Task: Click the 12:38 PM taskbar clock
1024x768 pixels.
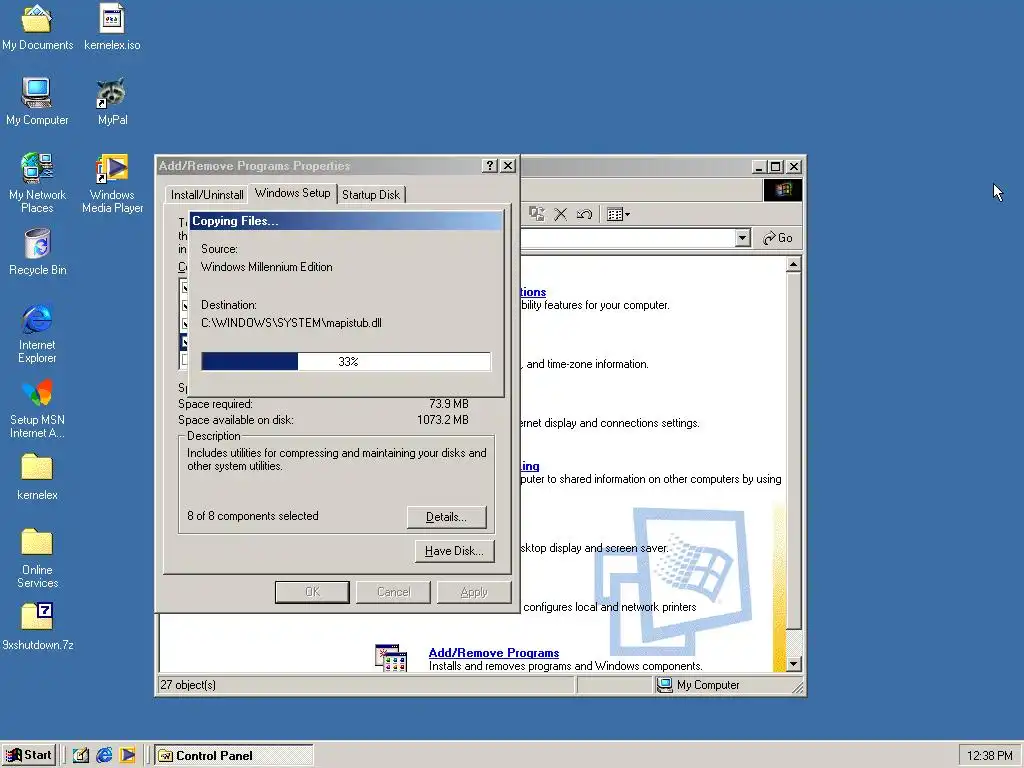Action: (989, 756)
